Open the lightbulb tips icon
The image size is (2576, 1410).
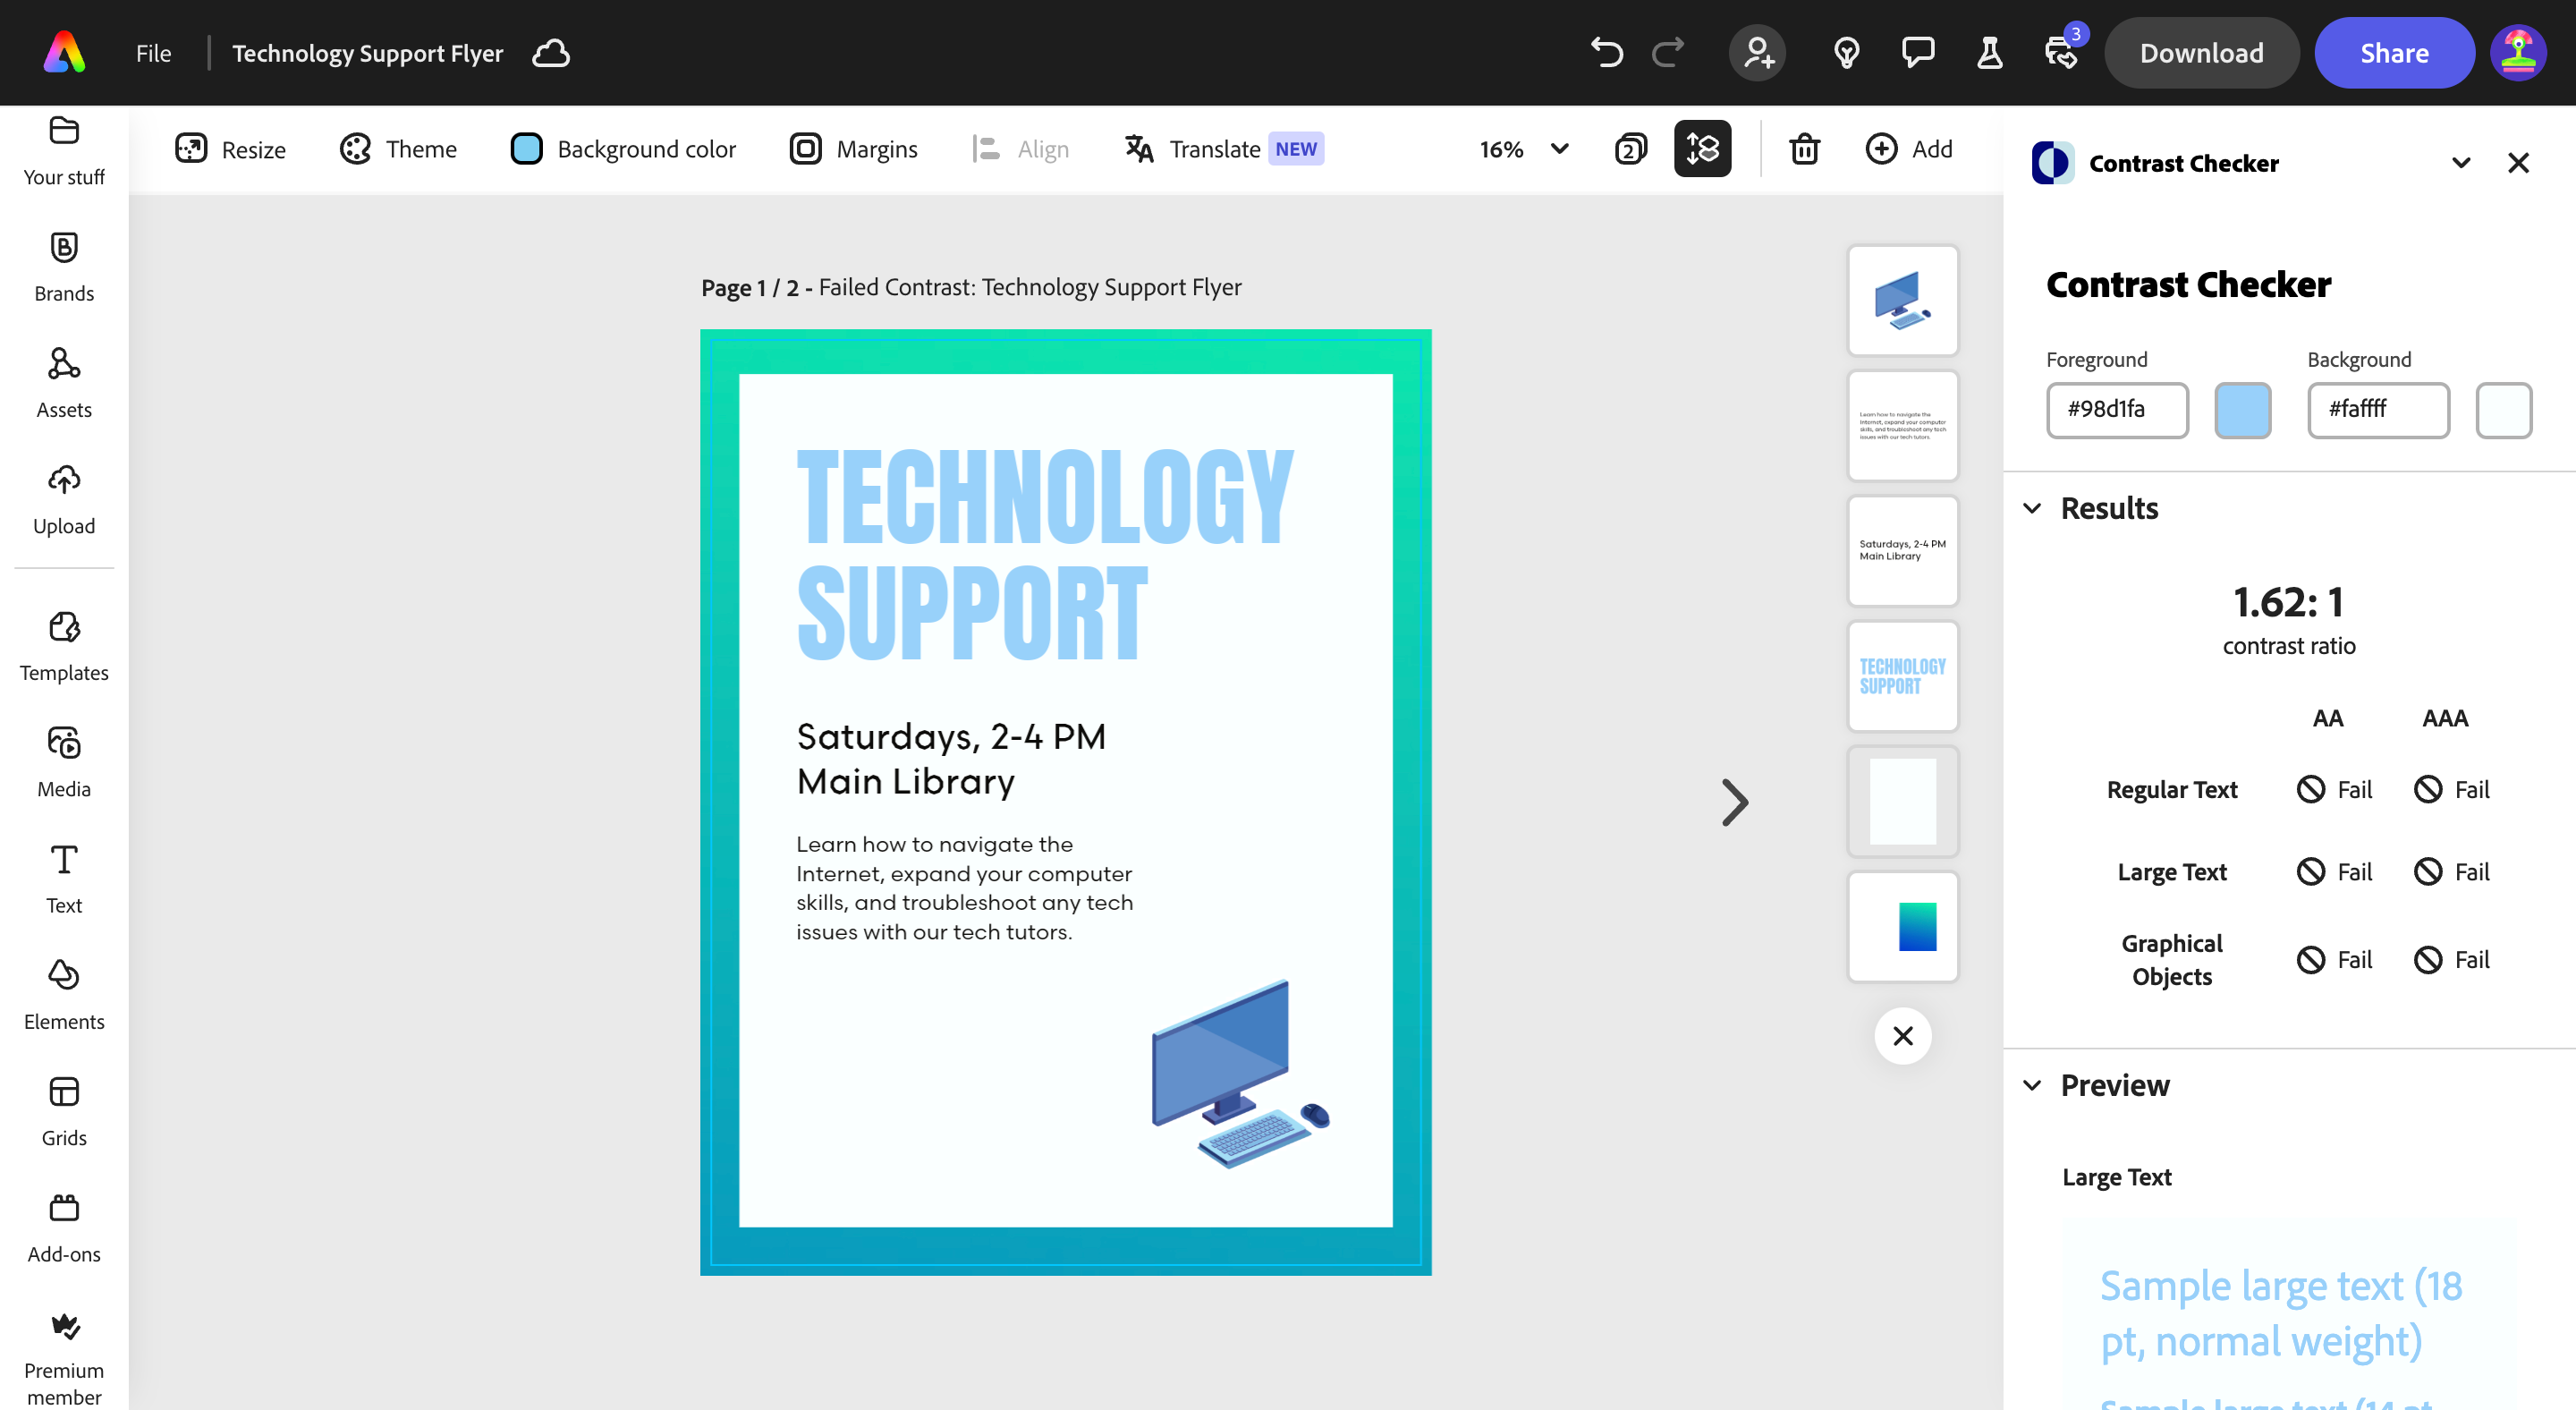[x=1846, y=53]
